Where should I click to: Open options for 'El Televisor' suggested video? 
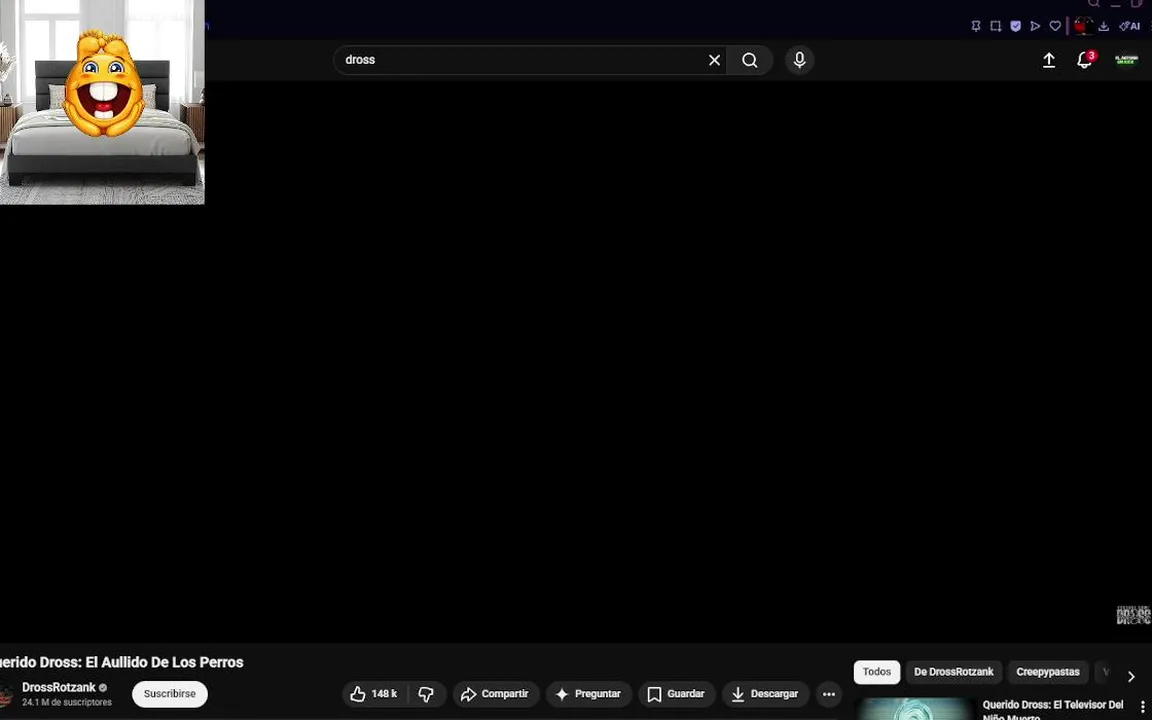tap(1142, 707)
